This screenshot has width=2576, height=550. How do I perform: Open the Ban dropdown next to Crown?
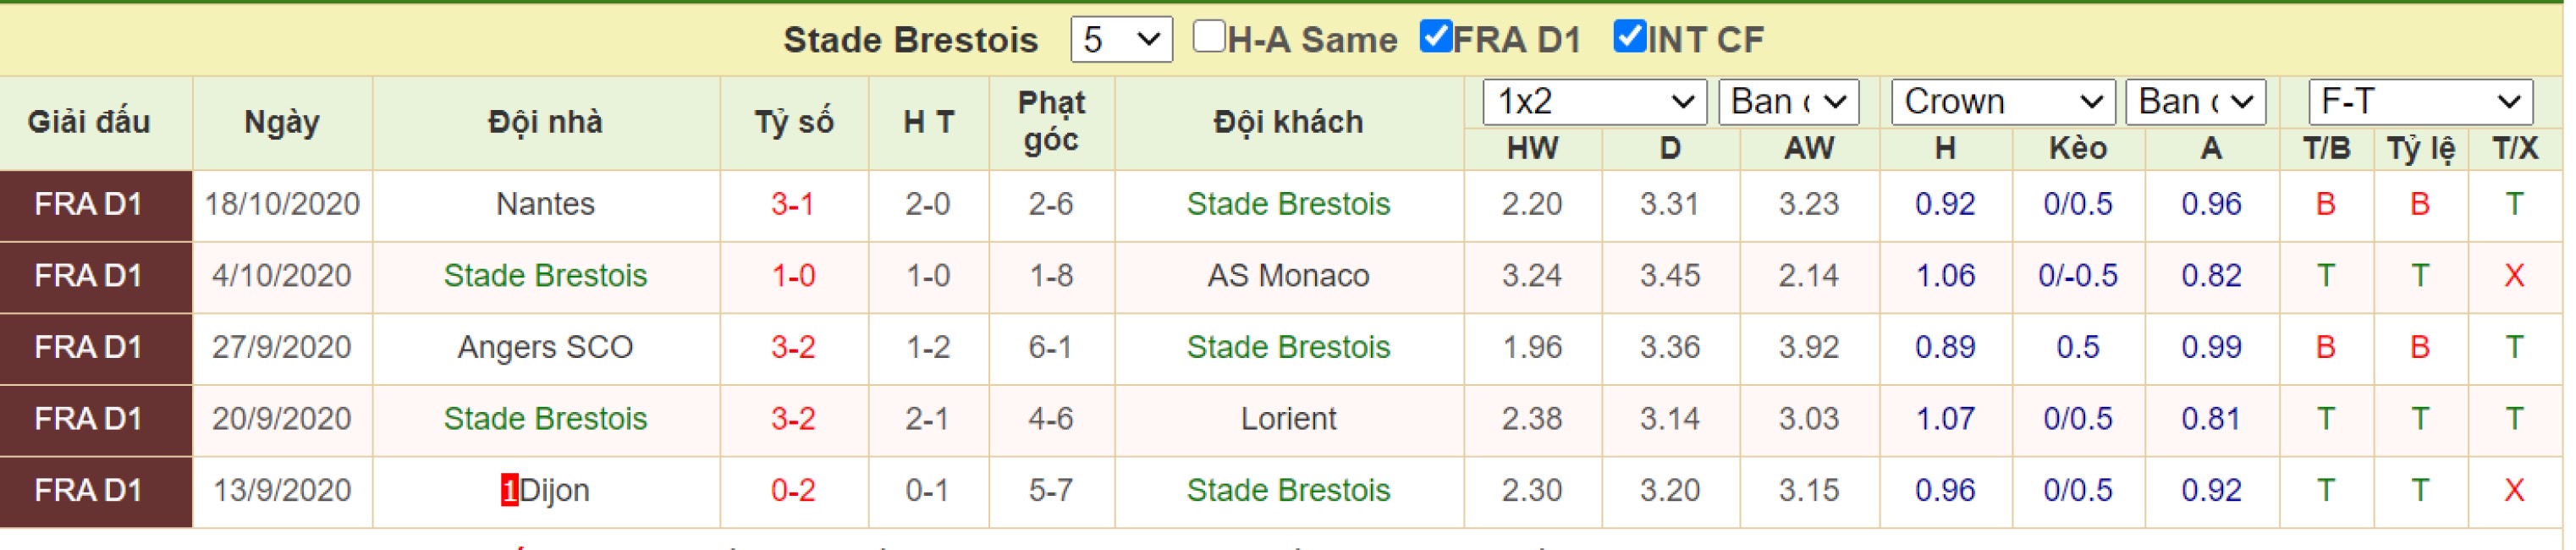coord(2196,102)
